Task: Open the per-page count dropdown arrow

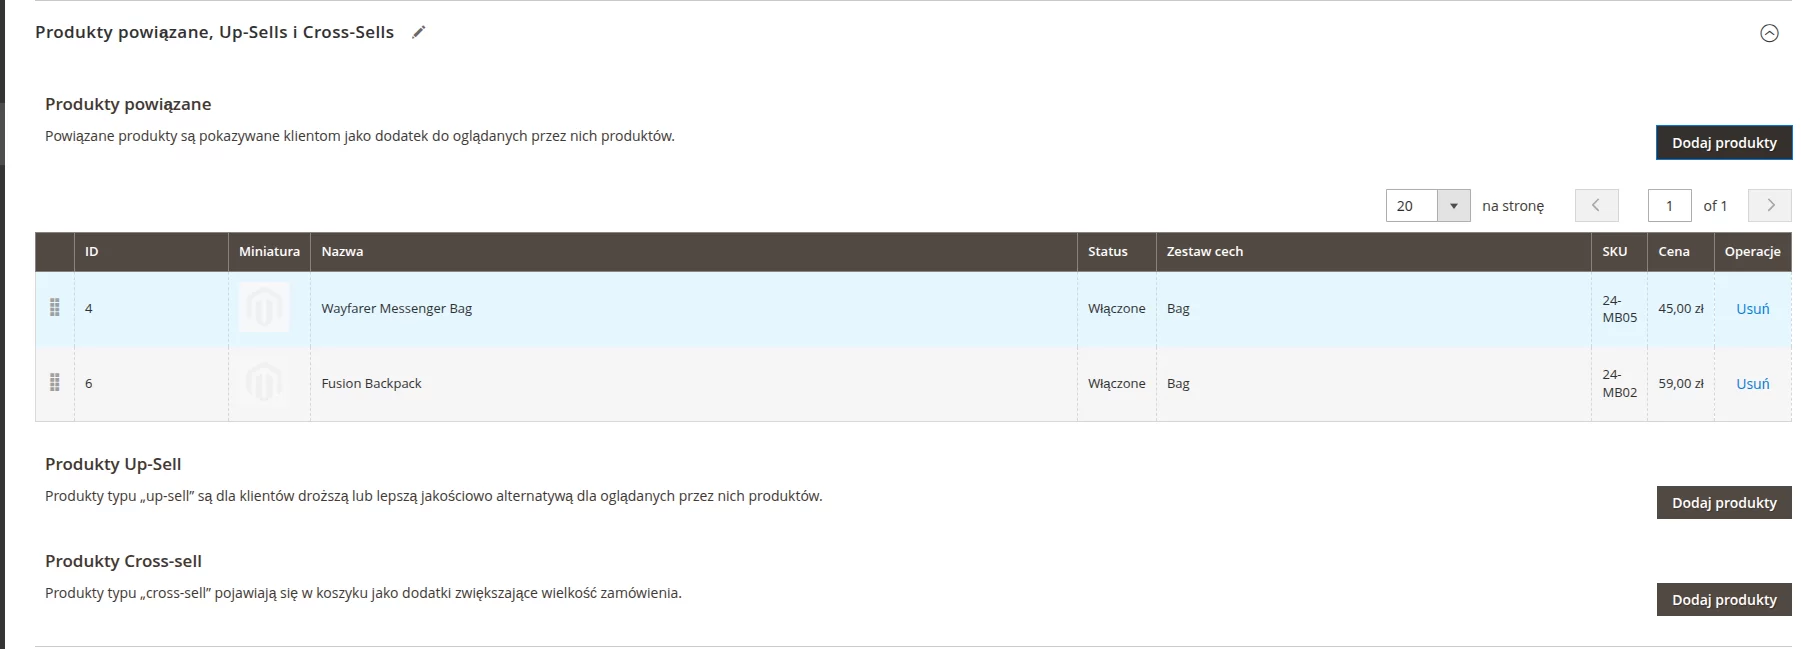Action: [x=1453, y=206]
